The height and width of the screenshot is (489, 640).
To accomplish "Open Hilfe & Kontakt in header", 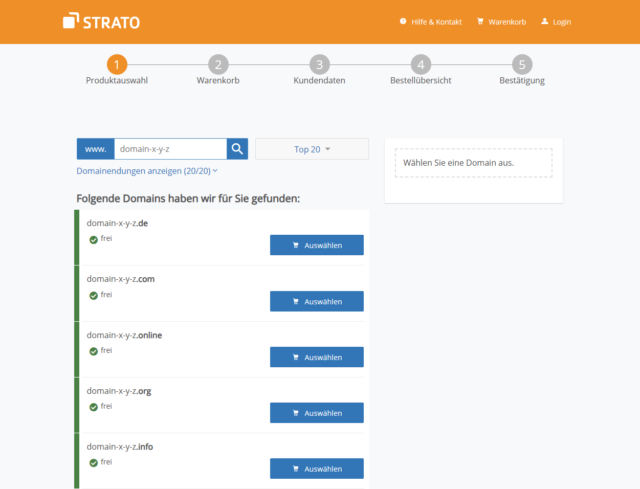I will coord(431,21).
